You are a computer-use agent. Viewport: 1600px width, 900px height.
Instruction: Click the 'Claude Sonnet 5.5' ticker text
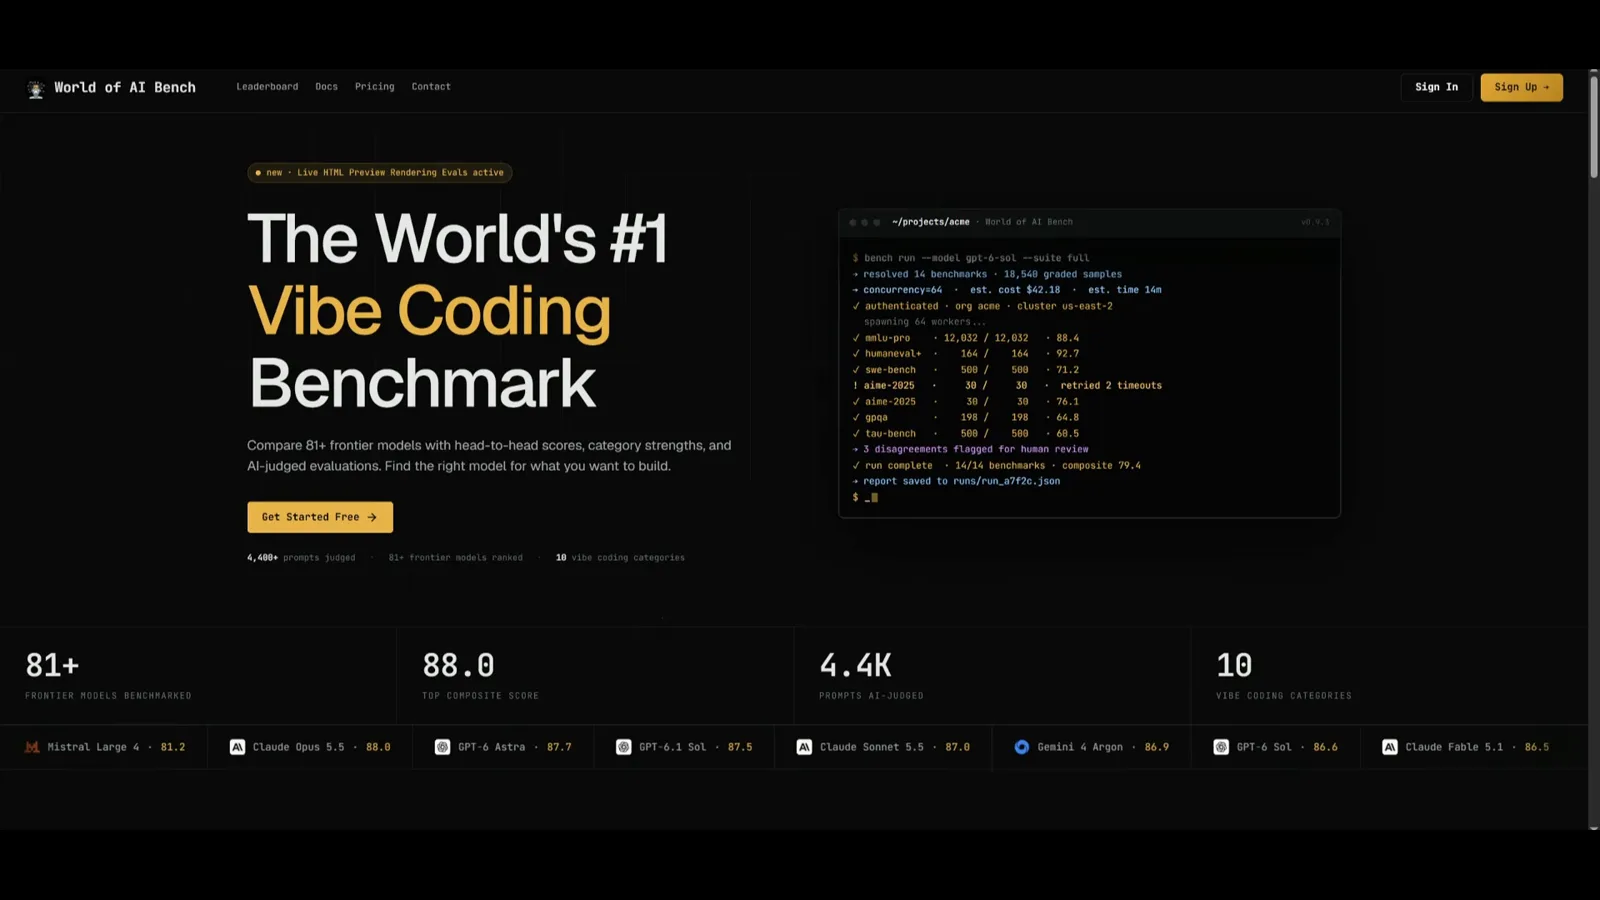click(872, 747)
